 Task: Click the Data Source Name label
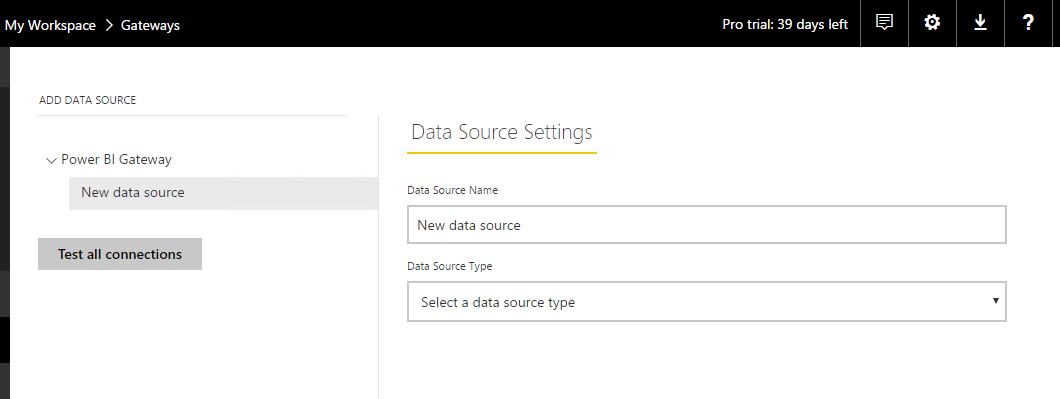[x=452, y=191]
